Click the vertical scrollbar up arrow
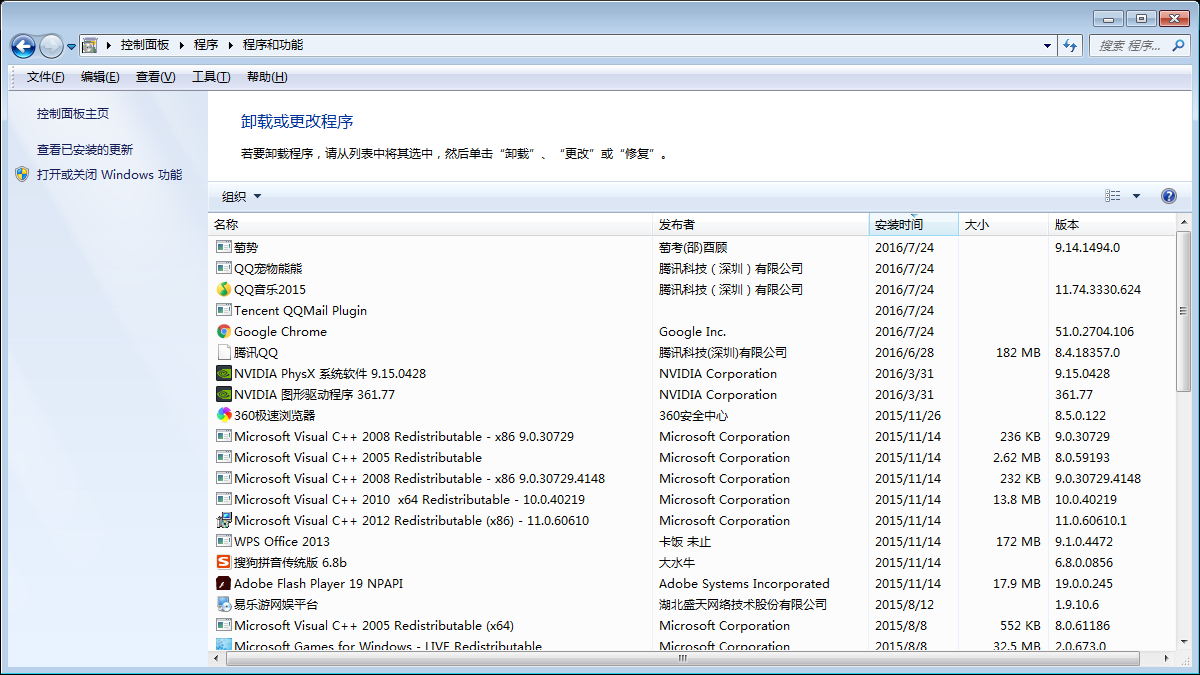Image resolution: width=1200 pixels, height=675 pixels. coord(1184,222)
